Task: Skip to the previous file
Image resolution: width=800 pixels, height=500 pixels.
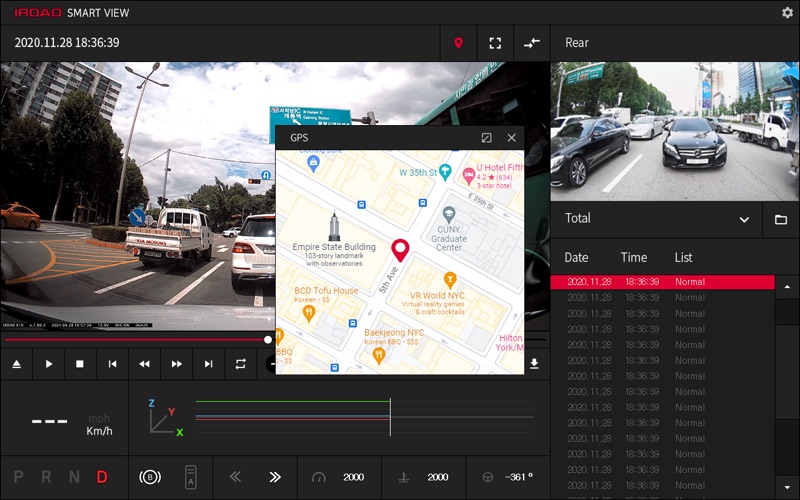Action: point(112,364)
